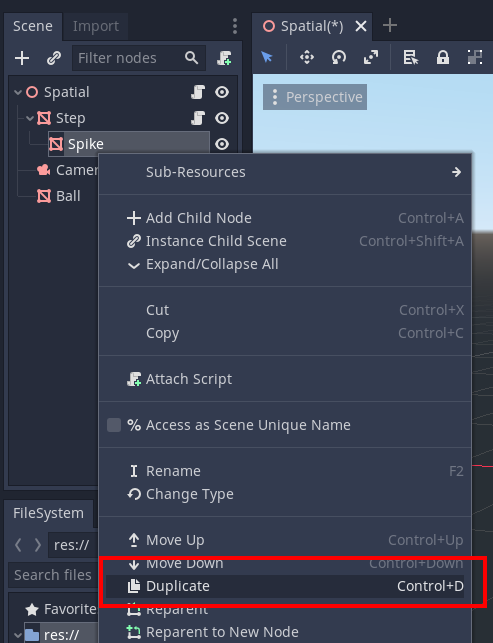This screenshot has height=643, width=493.
Task: Activate the Rotate Mode tool
Action: pyautogui.click(x=339, y=57)
